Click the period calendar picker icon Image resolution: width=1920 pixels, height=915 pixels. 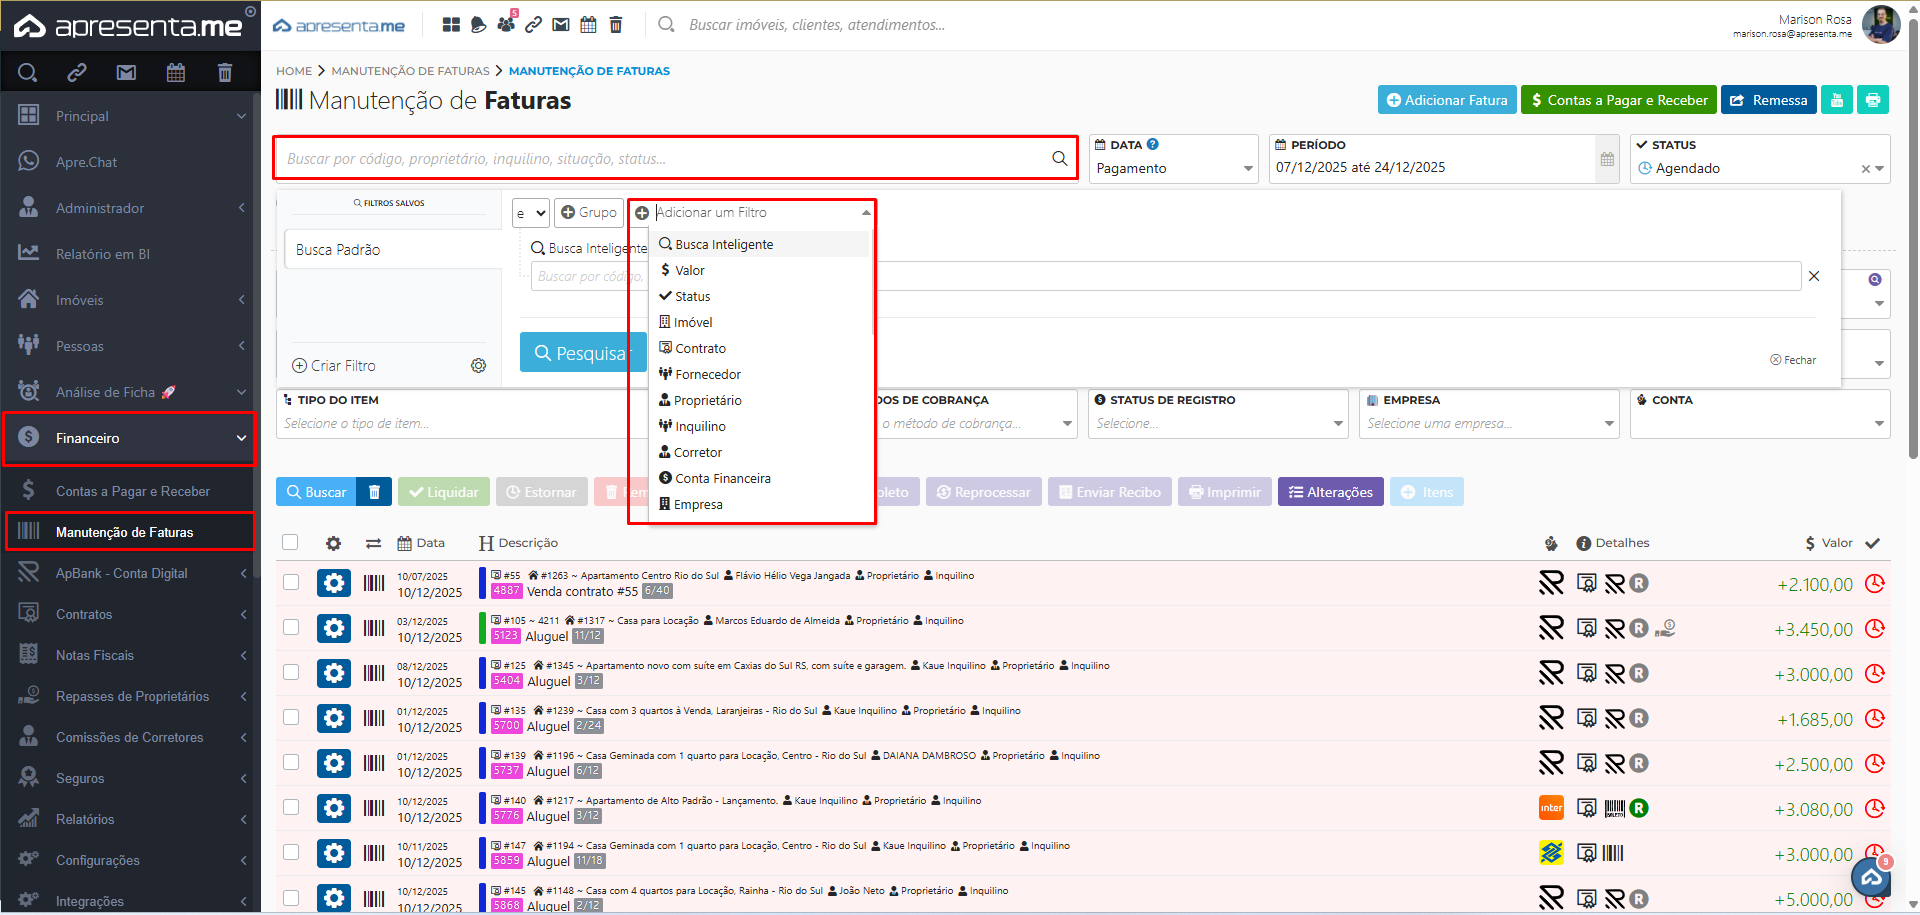[x=1607, y=160]
